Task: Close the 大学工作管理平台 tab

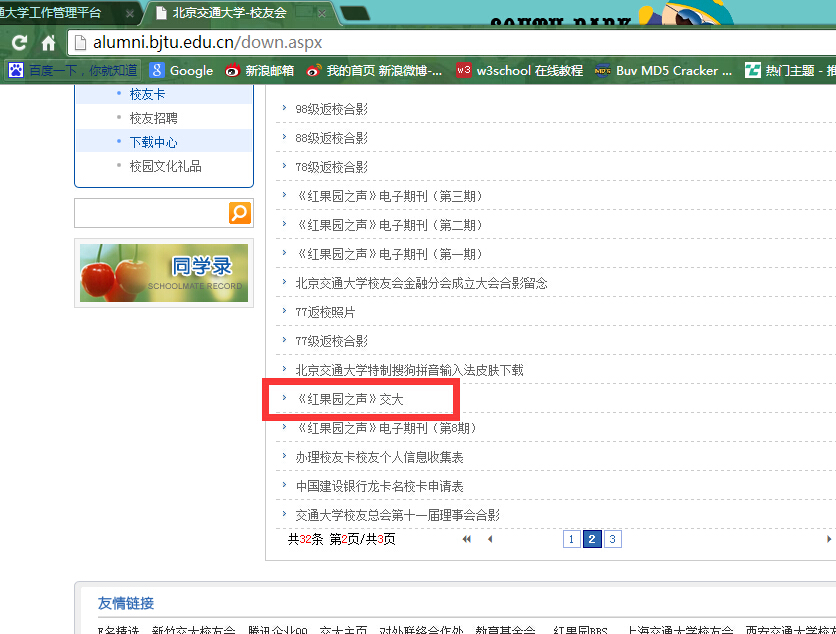Action: click(x=130, y=14)
